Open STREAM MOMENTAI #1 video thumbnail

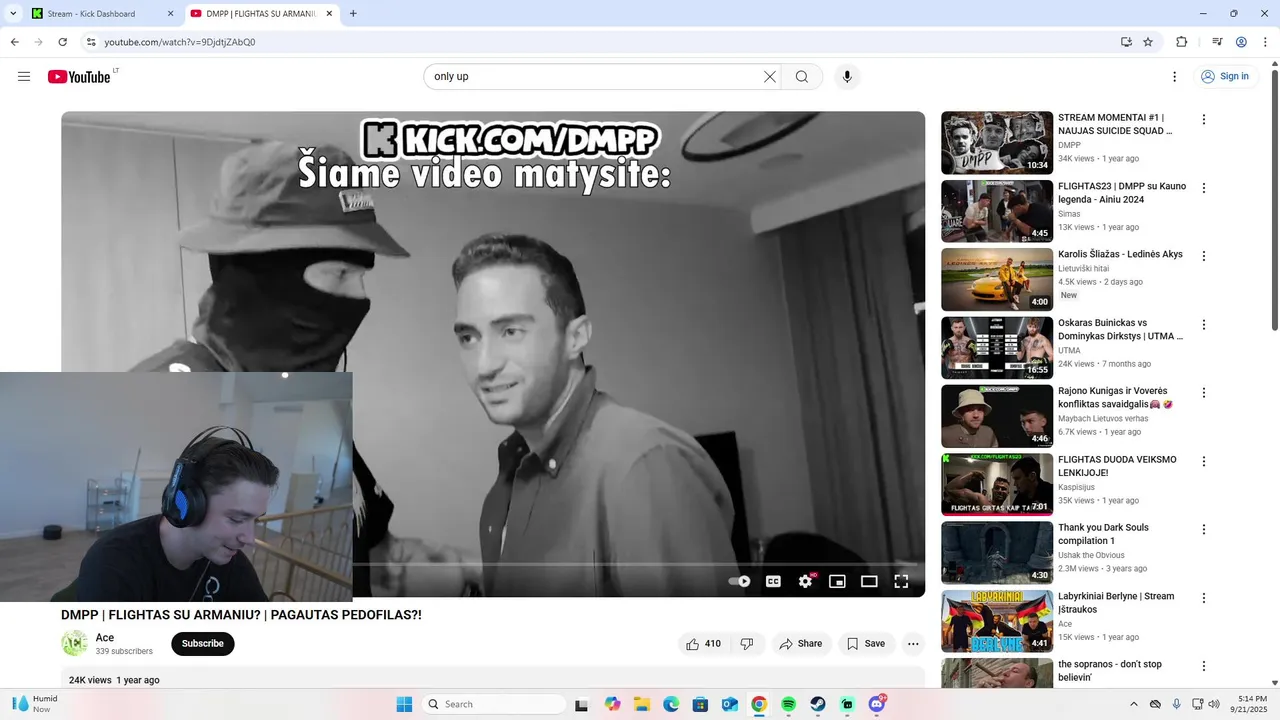997,143
